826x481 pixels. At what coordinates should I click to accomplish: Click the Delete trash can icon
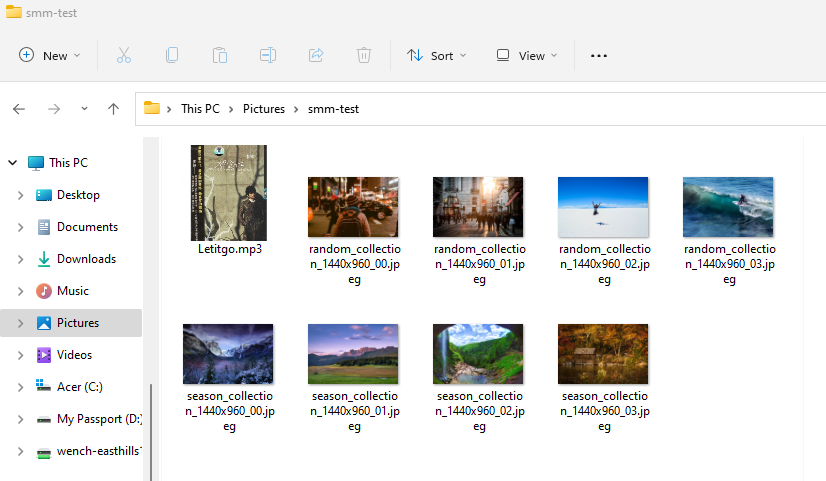[x=363, y=55]
